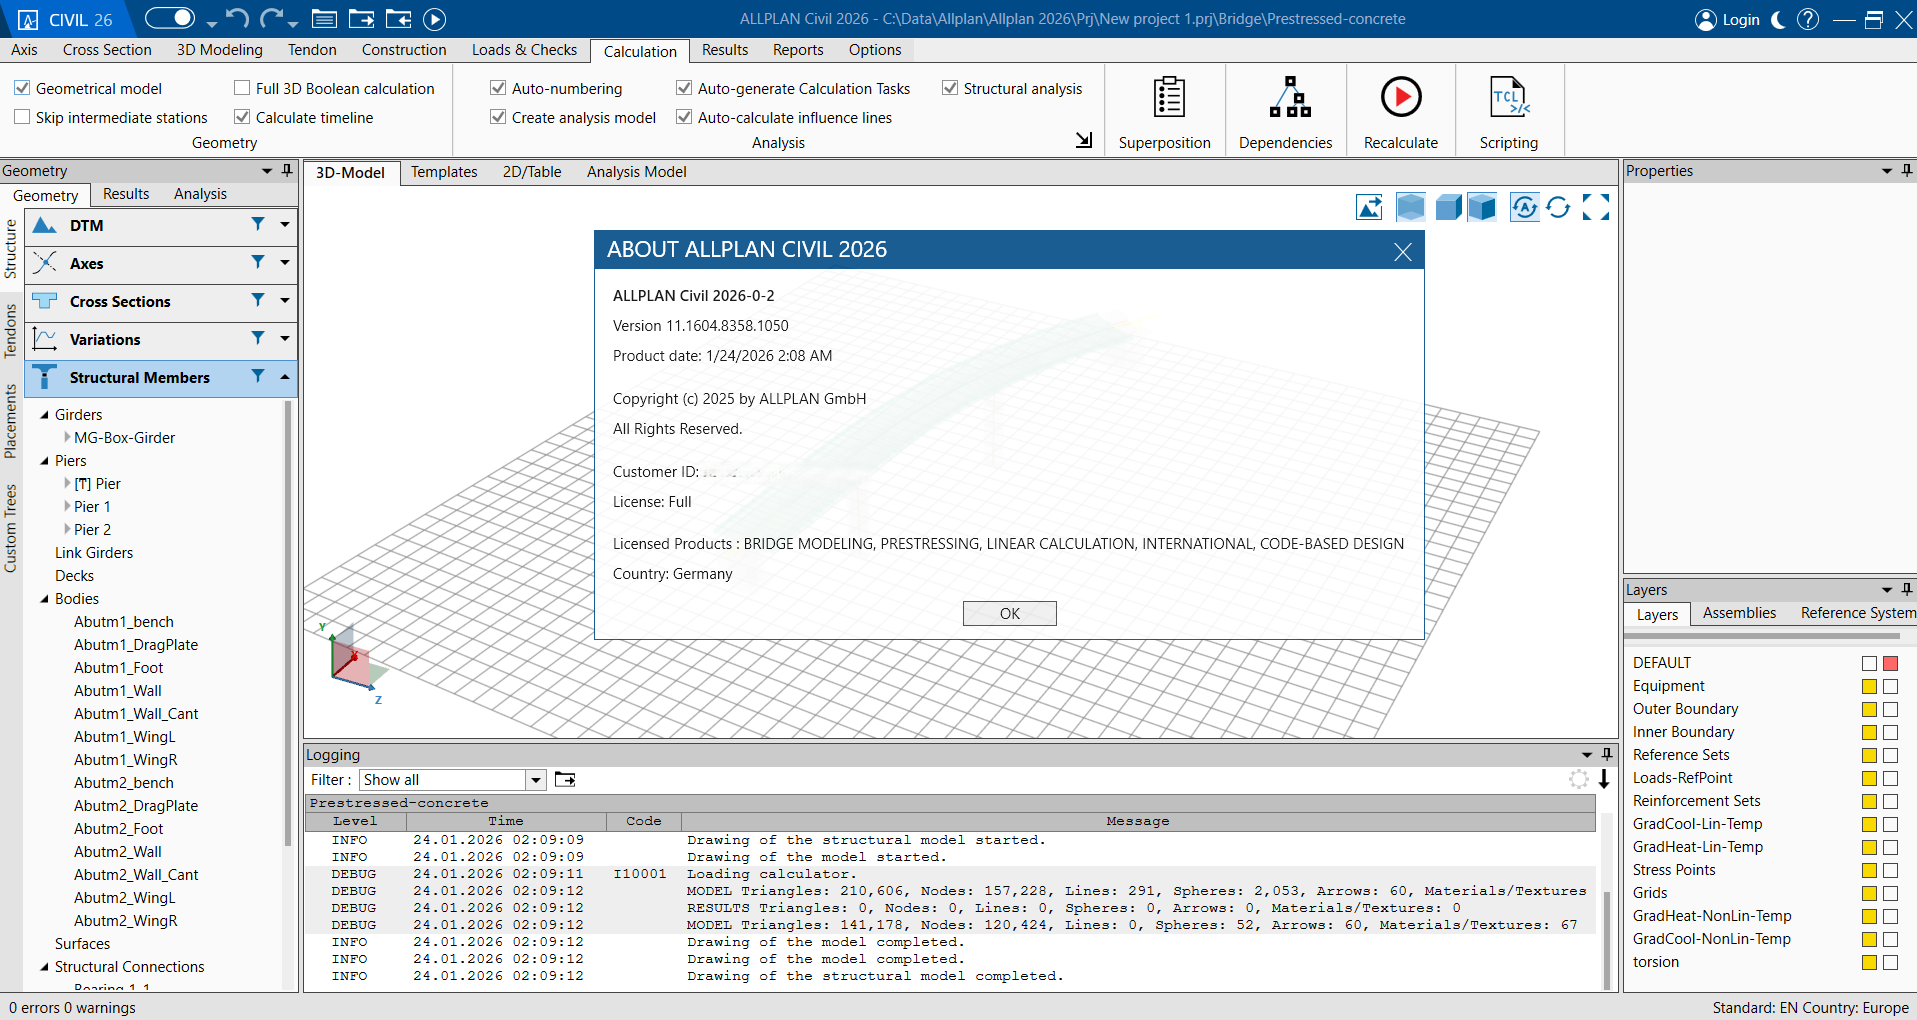Open the Loads & Checks ribbon tab
Screen dimensions: 1917x1020
[x=524, y=50]
